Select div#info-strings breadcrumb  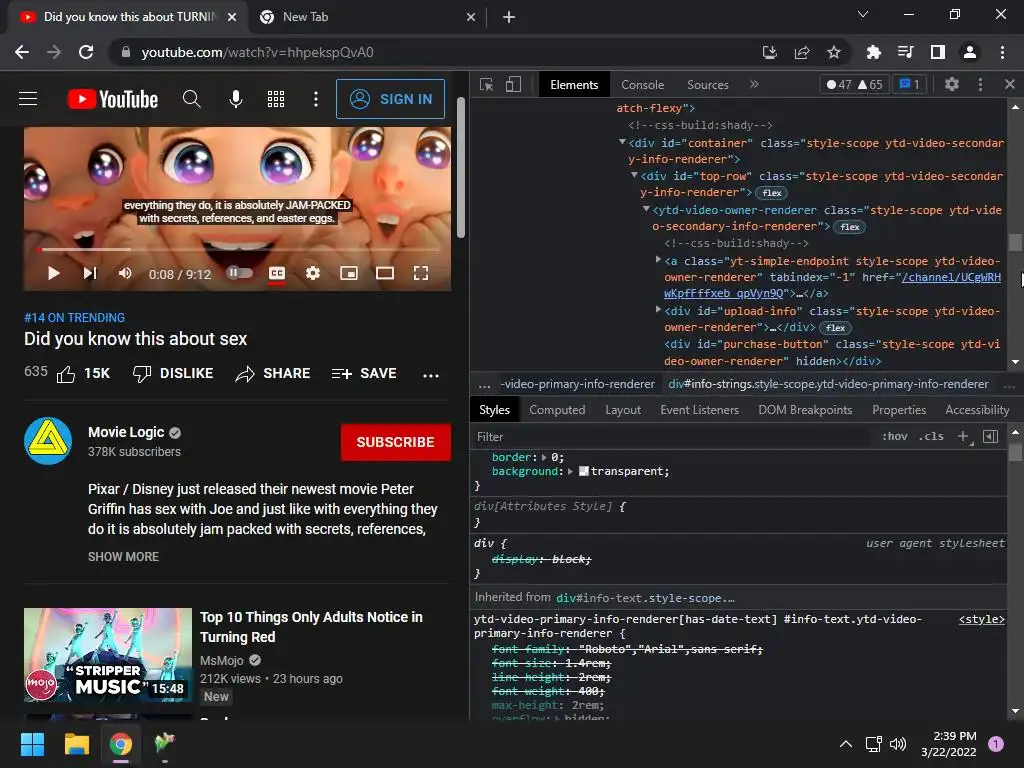(828, 384)
